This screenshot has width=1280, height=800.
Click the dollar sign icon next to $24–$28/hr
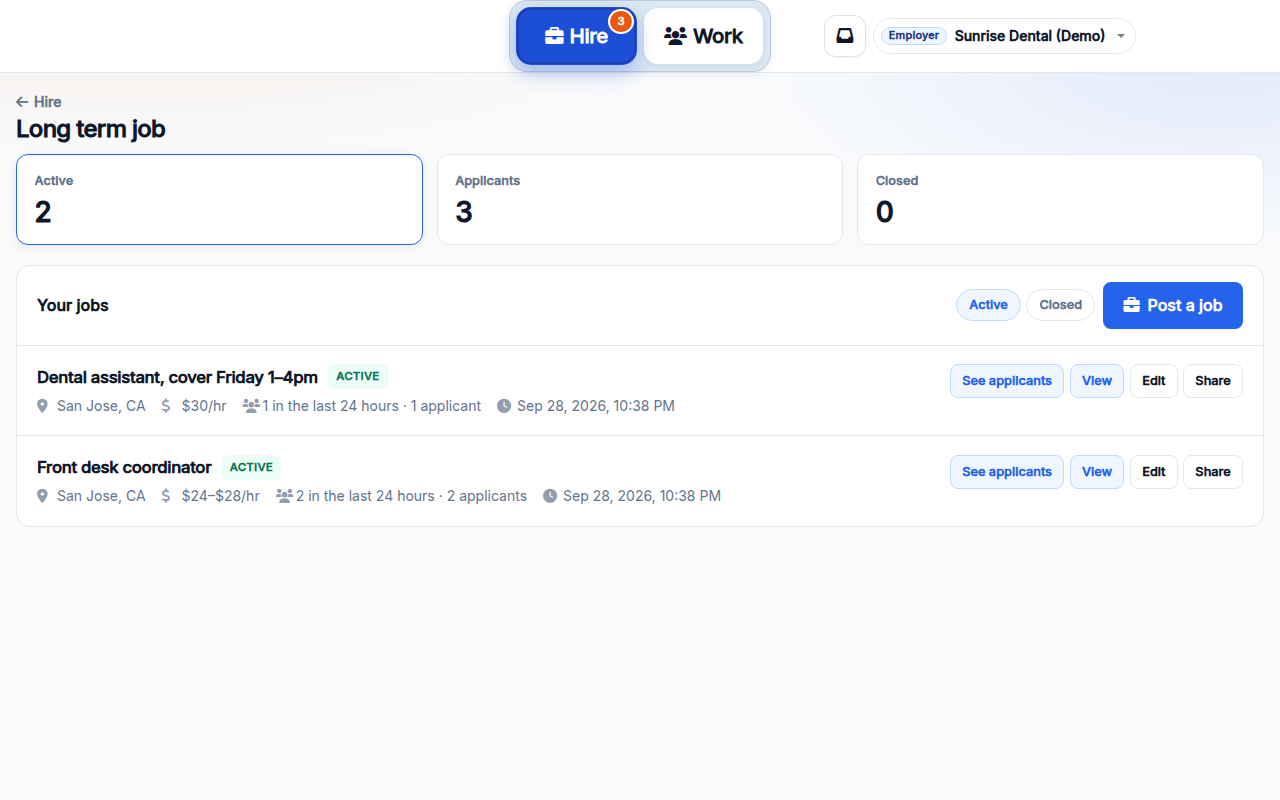[166, 496]
